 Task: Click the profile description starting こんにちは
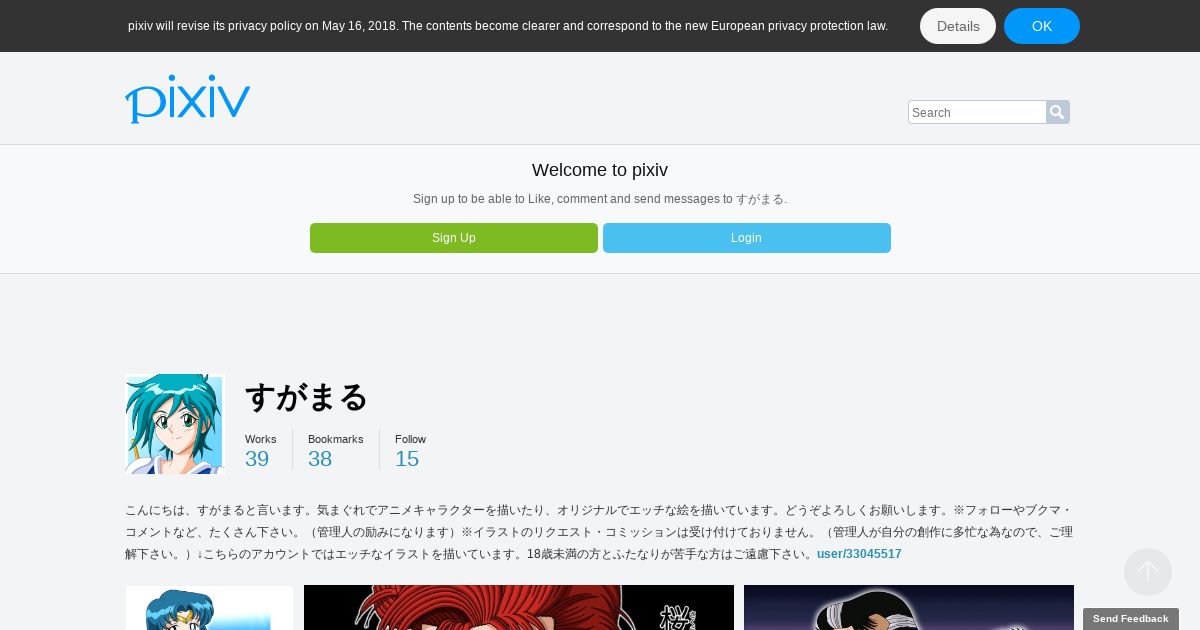pos(599,532)
